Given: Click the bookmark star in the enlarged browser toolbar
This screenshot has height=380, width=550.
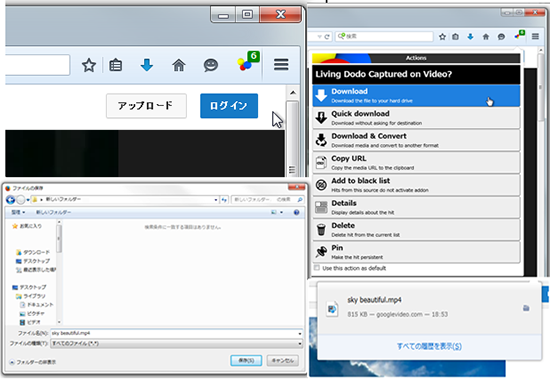Looking at the screenshot, I should coord(89,65).
